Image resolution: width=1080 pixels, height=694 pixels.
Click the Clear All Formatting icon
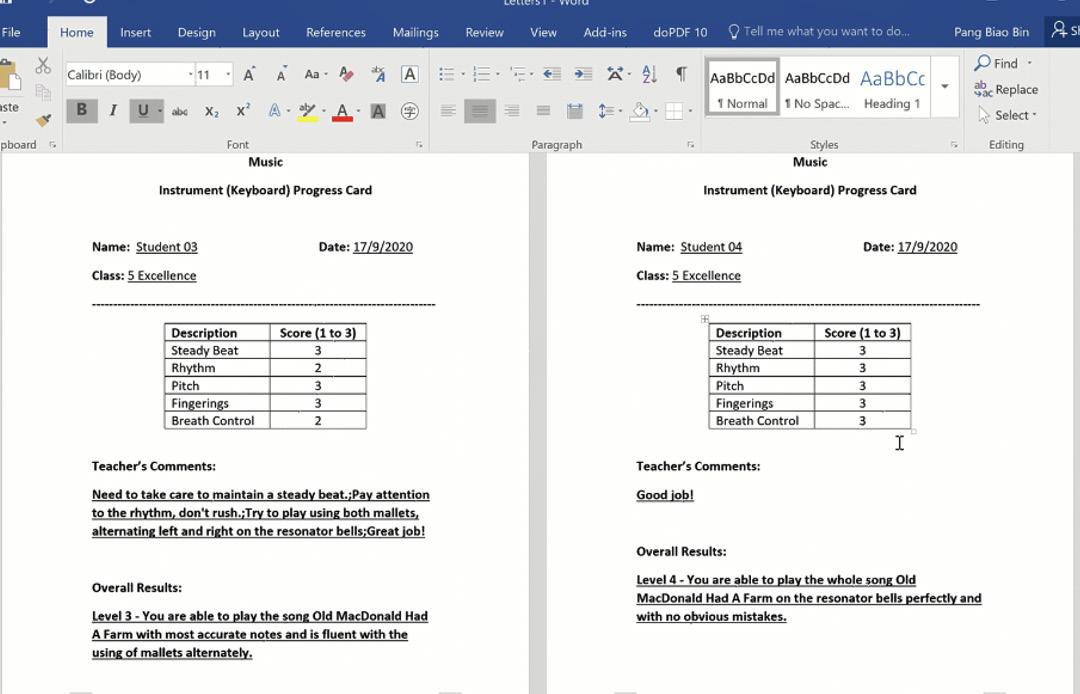[x=346, y=74]
